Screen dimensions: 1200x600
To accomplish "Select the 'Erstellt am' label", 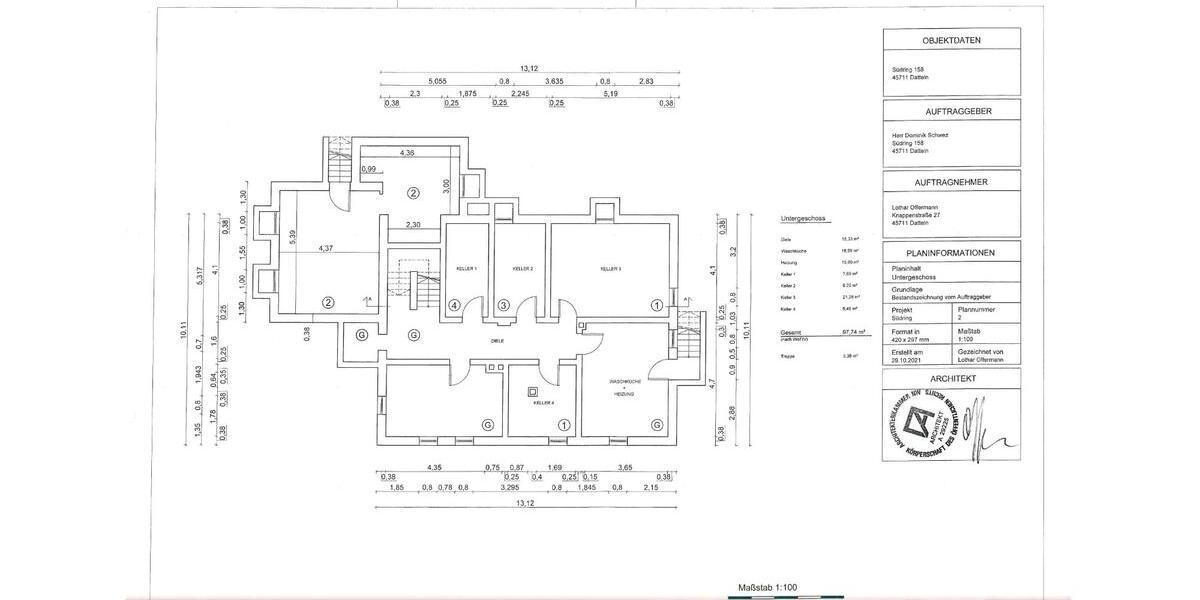I will (905, 352).
